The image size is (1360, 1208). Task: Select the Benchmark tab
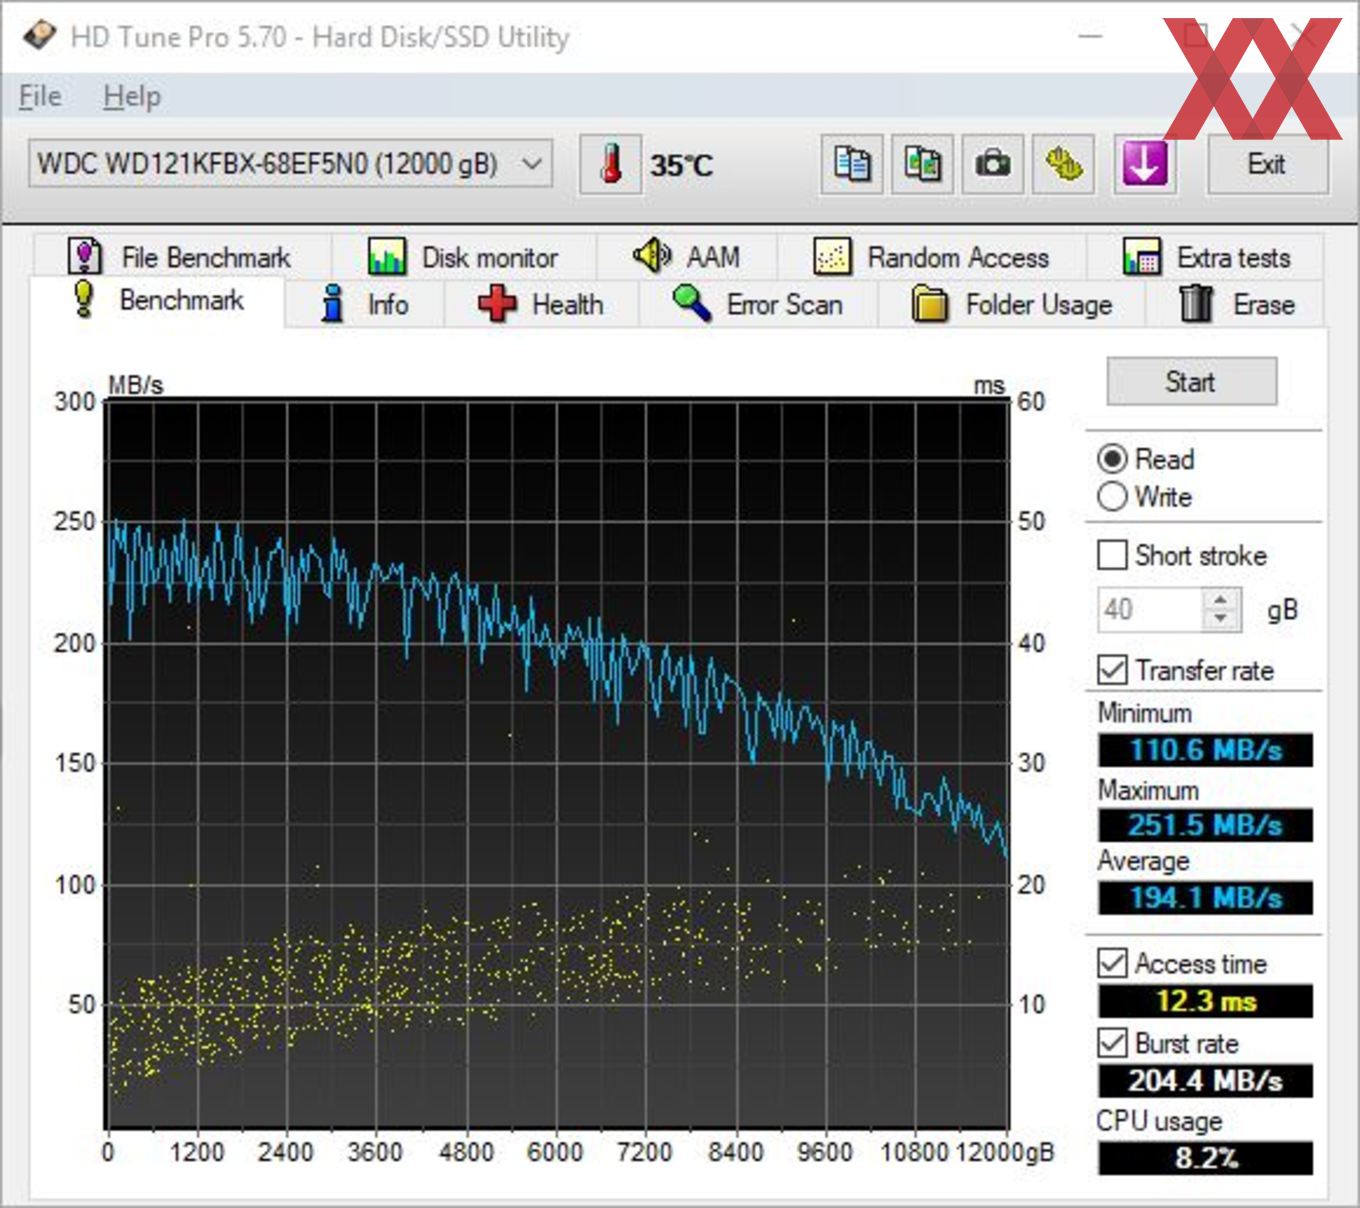click(158, 301)
